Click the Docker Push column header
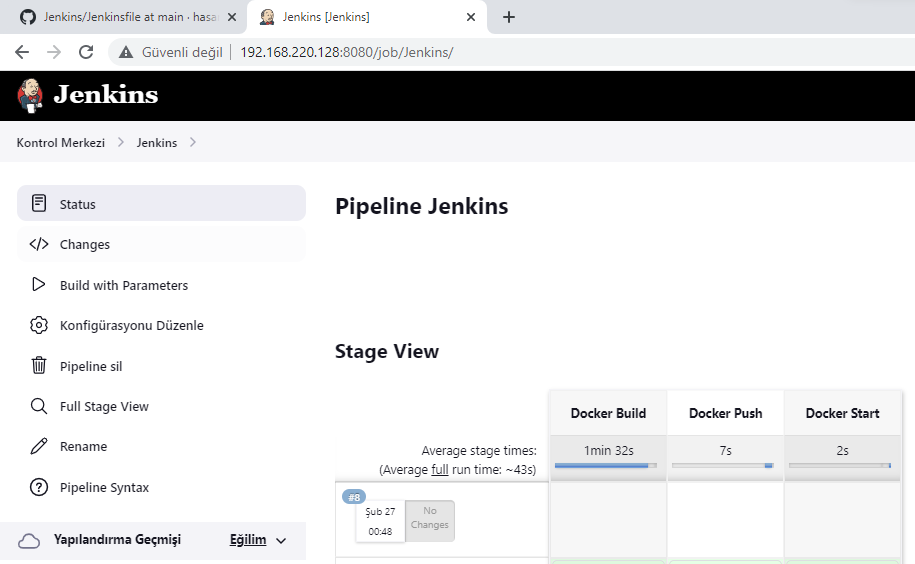Viewport: 915px width, 564px height. [x=725, y=413]
